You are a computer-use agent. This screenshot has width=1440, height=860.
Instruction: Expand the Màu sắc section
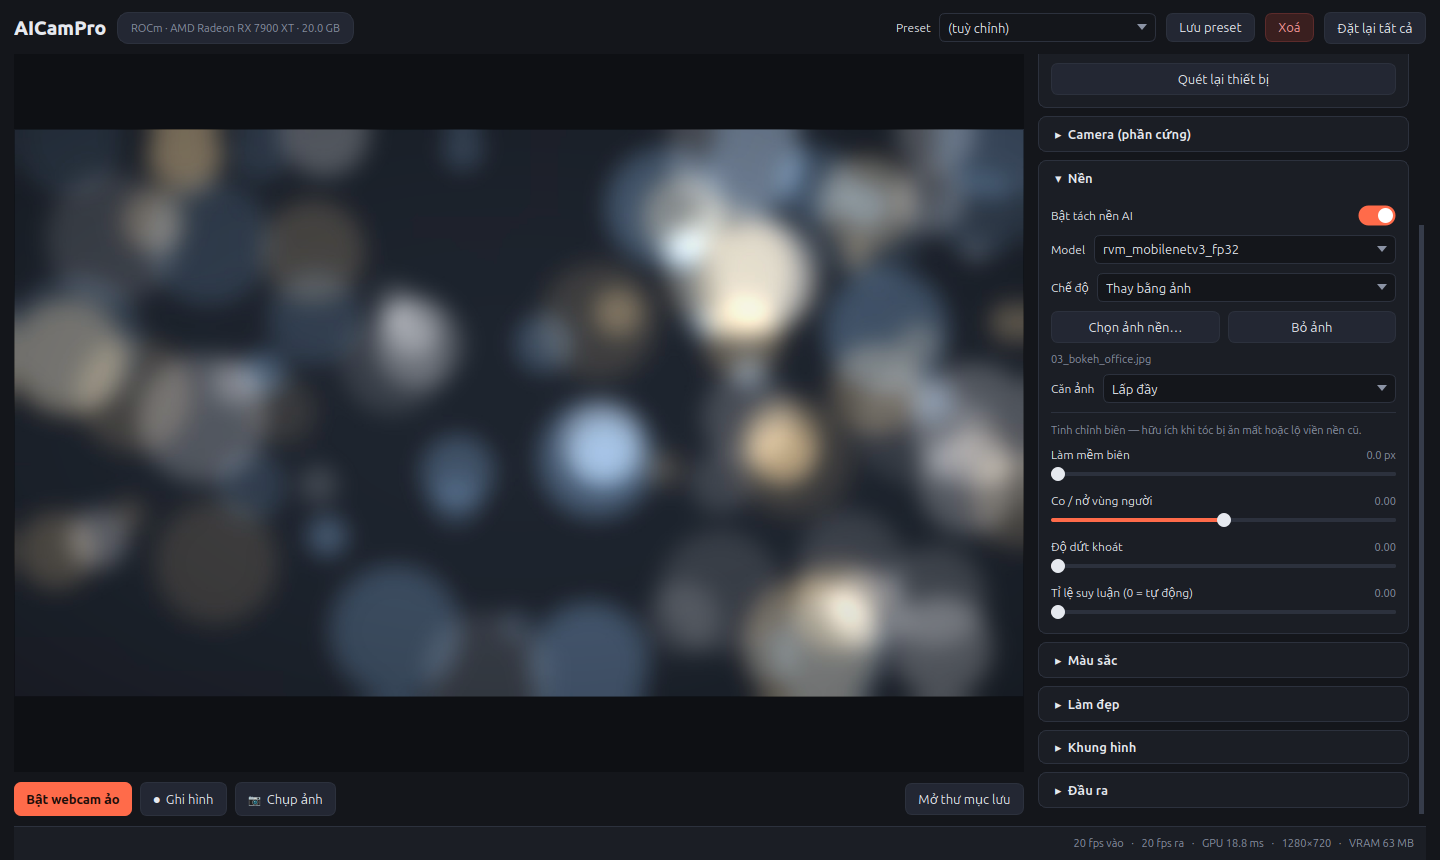[x=1223, y=660]
